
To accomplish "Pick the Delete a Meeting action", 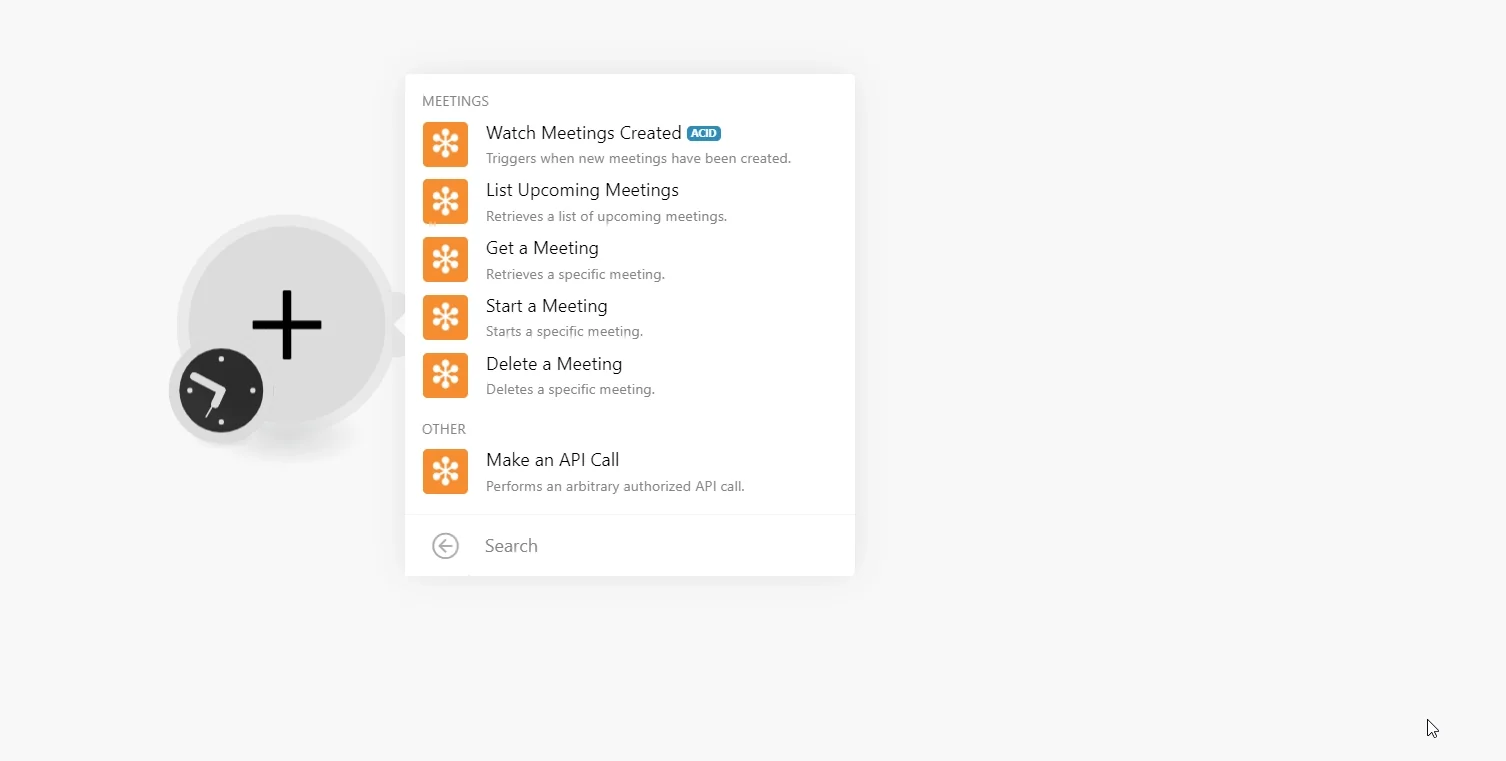I will tap(630, 375).
